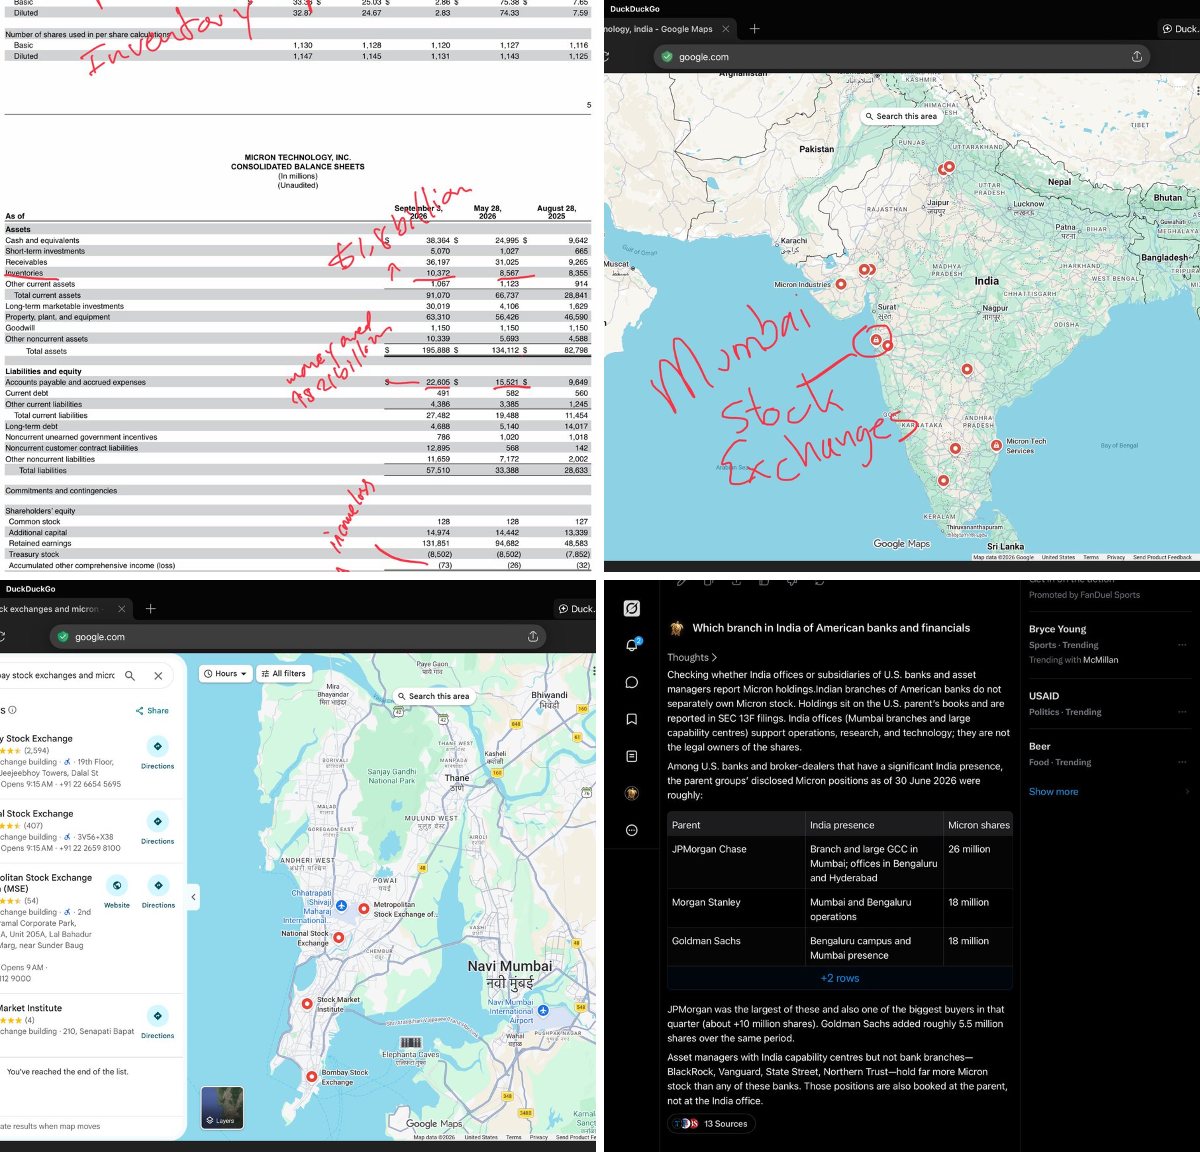
Task: Open new tab in stock exchanges window
Action: click(x=151, y=608)
